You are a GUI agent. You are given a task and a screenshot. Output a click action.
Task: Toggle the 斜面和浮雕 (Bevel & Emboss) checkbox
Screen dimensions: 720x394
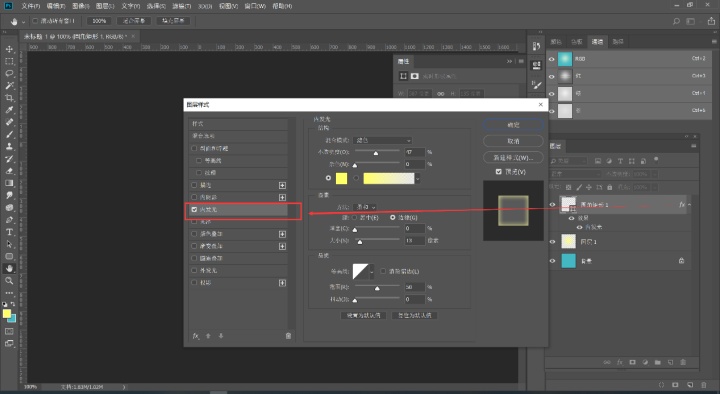[x=194, y=148]
